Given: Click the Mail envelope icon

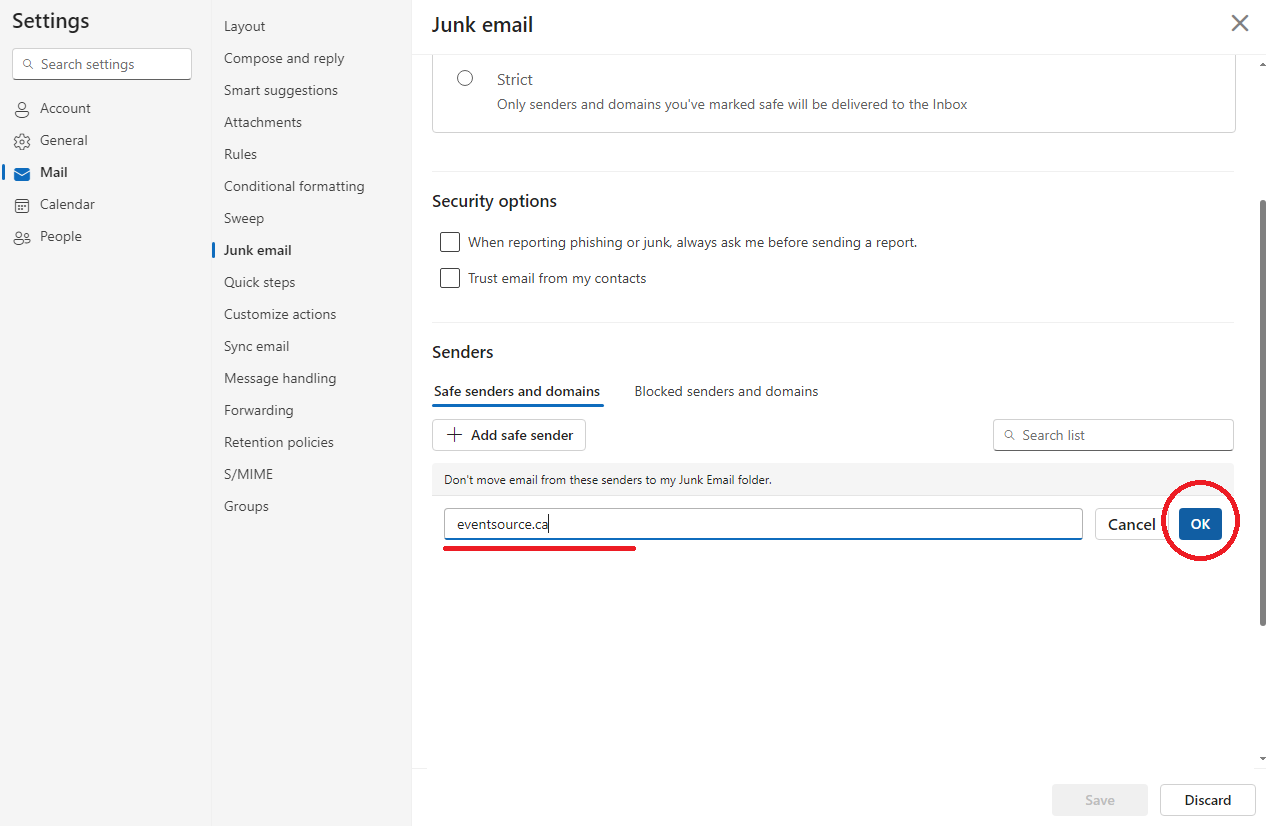Looking at the screenshot, I should coord(22,173).
